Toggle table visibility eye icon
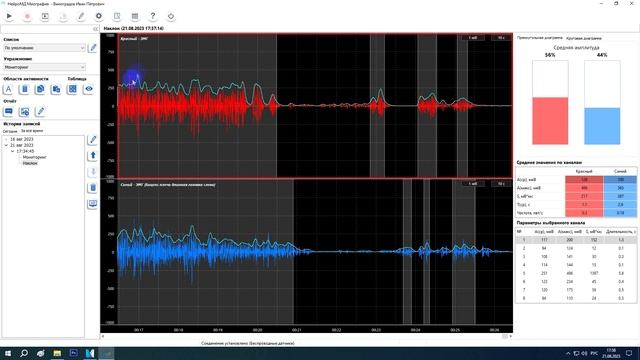Image resolution: width=640 pixels, height=360 pixels. click(x=89, y=89)
